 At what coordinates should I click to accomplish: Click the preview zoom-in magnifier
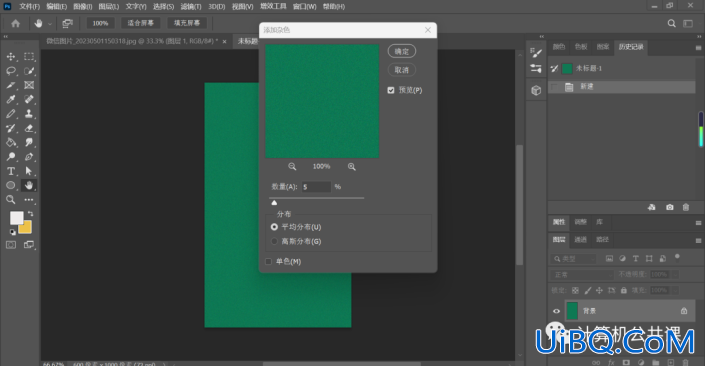[x=352, y=167]
